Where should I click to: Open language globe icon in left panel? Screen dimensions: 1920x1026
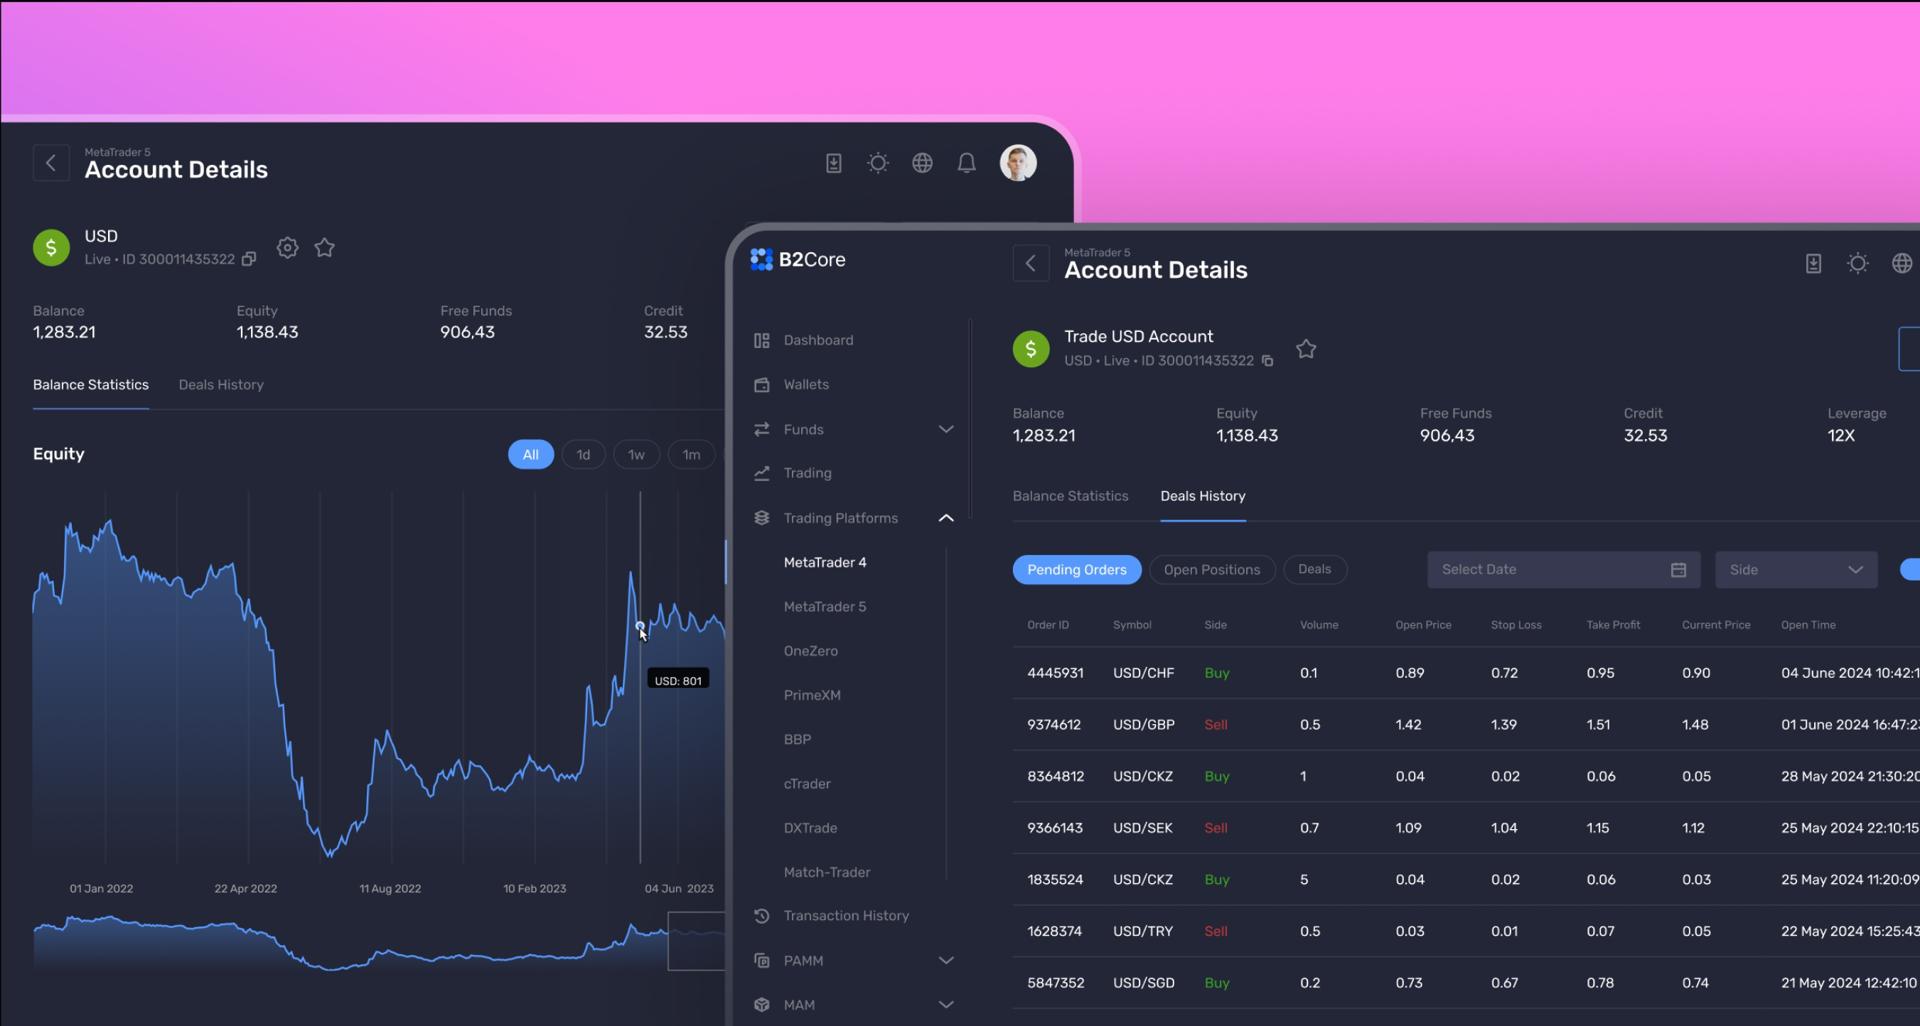coord(922,163)
